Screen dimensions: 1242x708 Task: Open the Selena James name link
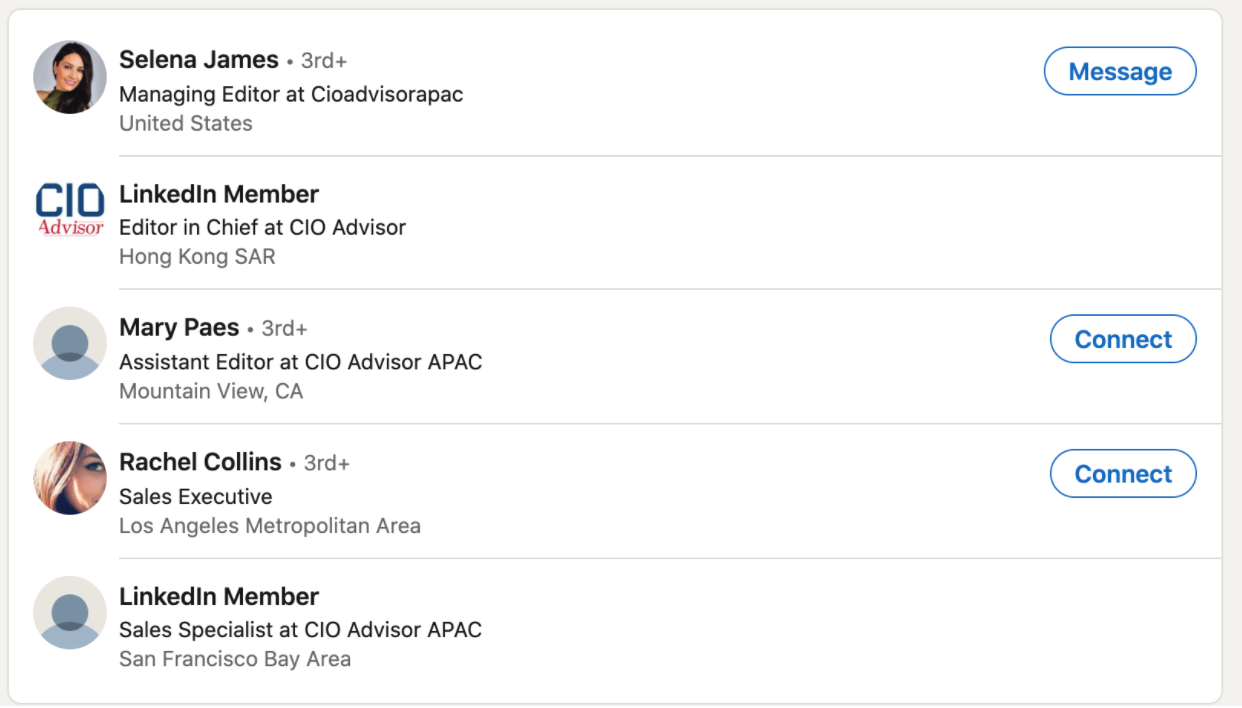pyautogui.click(x=199, y=59)
